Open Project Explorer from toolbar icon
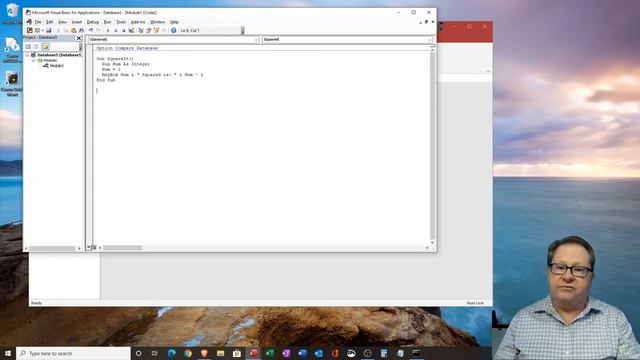640x360 pixels. pyautogui.click(x=141, y=31)
